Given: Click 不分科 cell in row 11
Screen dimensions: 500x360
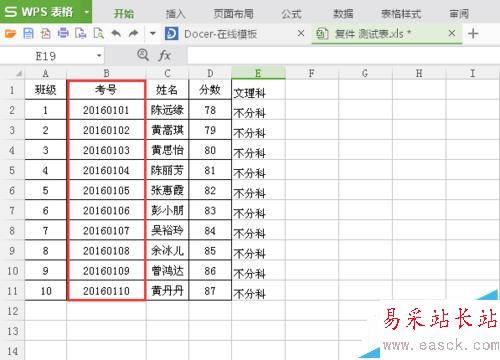Looking at the screenshot, I should [258, 291].
